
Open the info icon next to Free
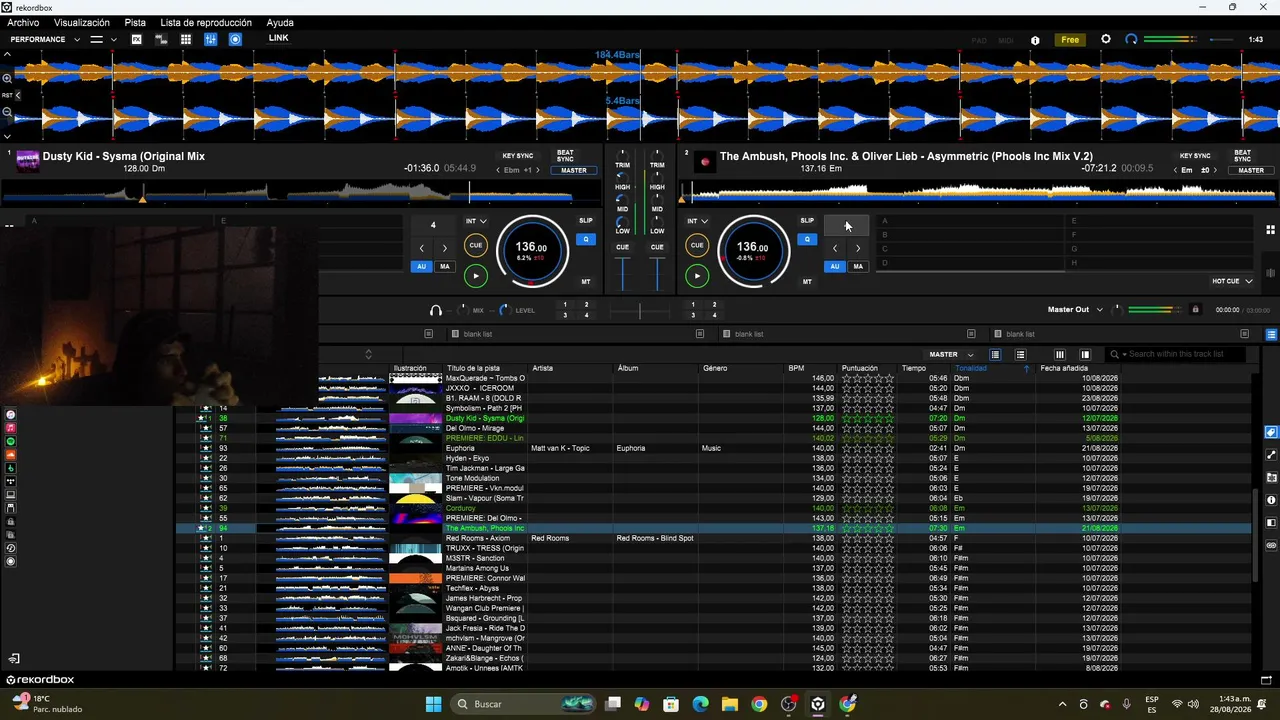(x=1035, y=40)
